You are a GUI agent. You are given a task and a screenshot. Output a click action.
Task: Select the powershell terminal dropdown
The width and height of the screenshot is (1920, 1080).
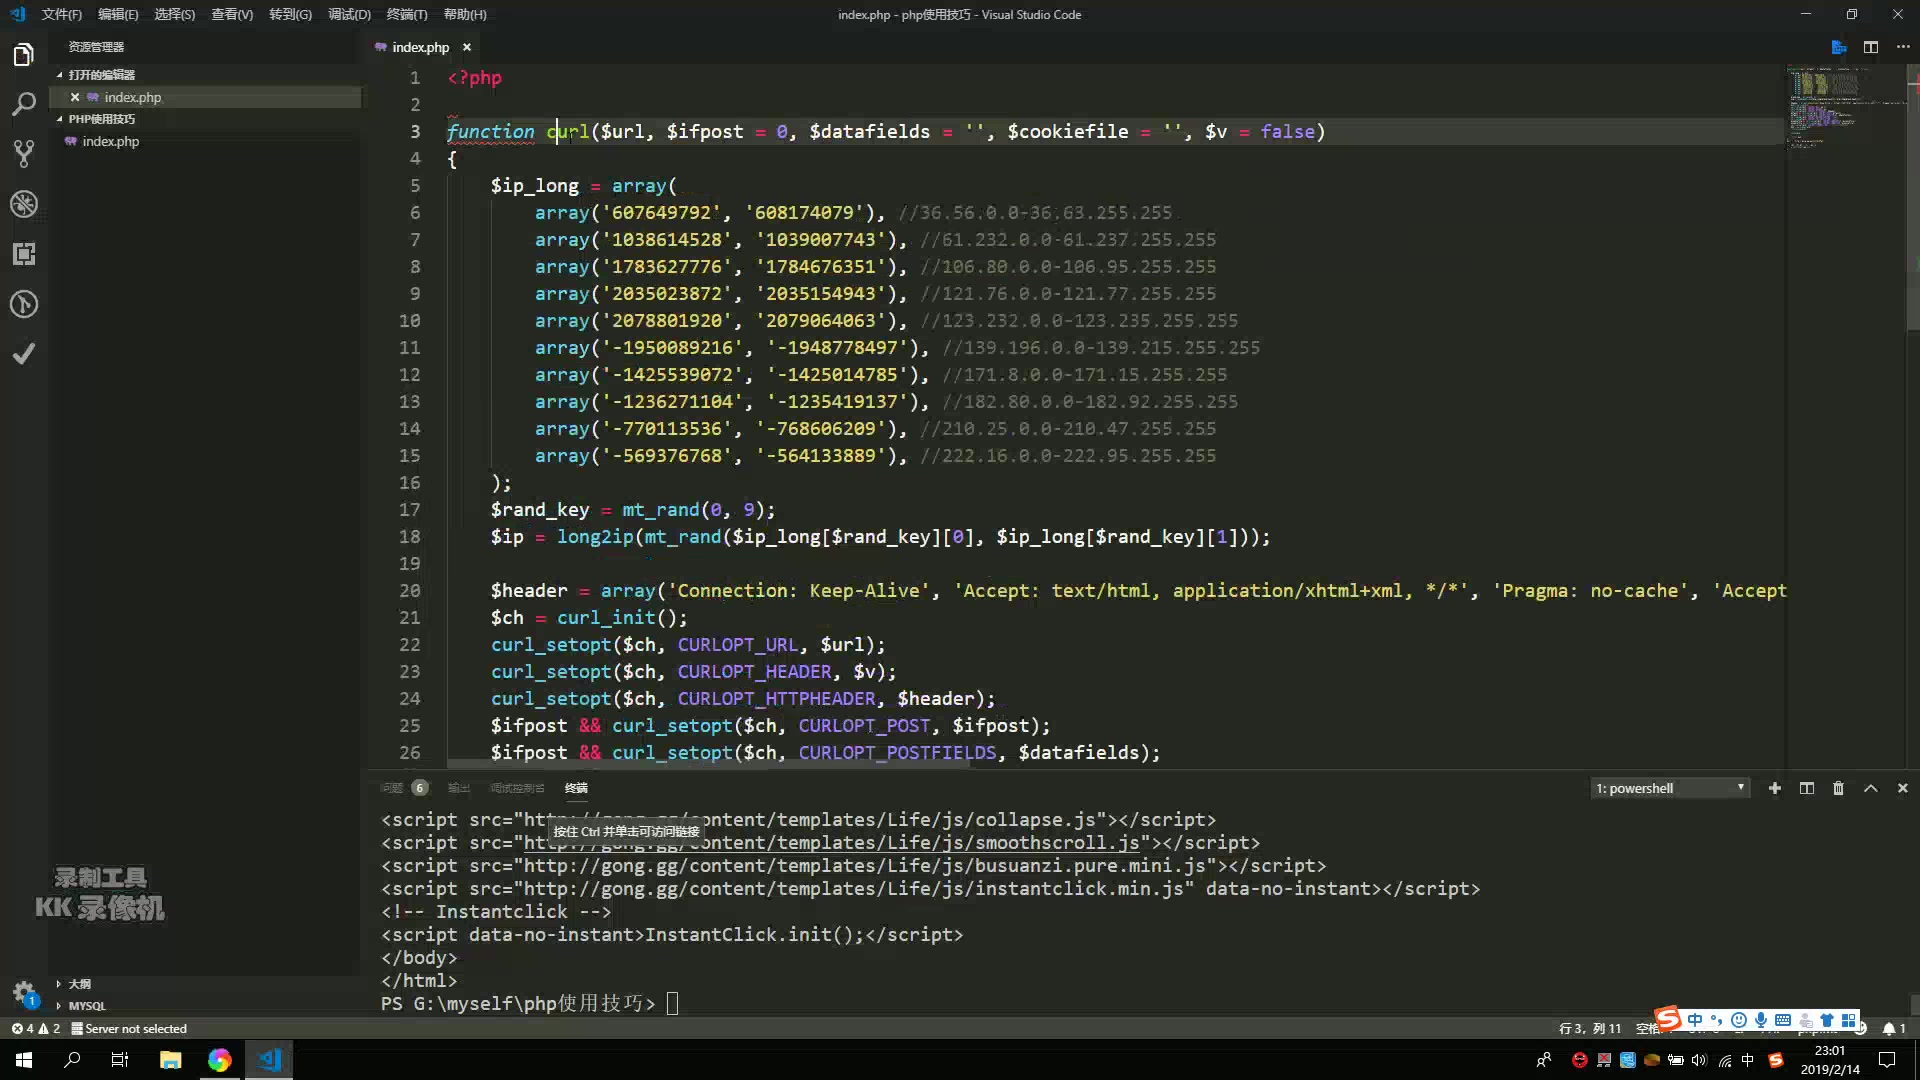coord(1670,788)
